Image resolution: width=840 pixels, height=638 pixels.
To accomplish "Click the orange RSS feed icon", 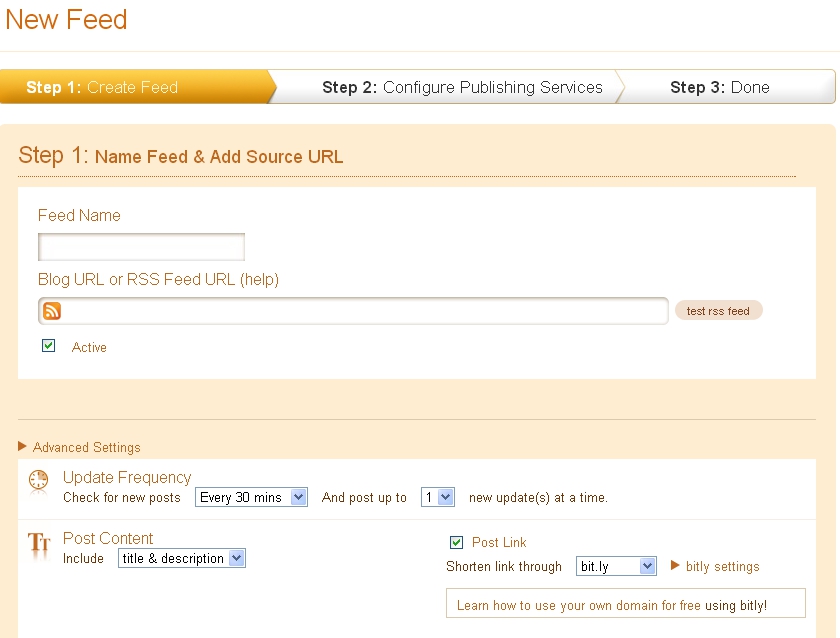I will coord(52,311).
